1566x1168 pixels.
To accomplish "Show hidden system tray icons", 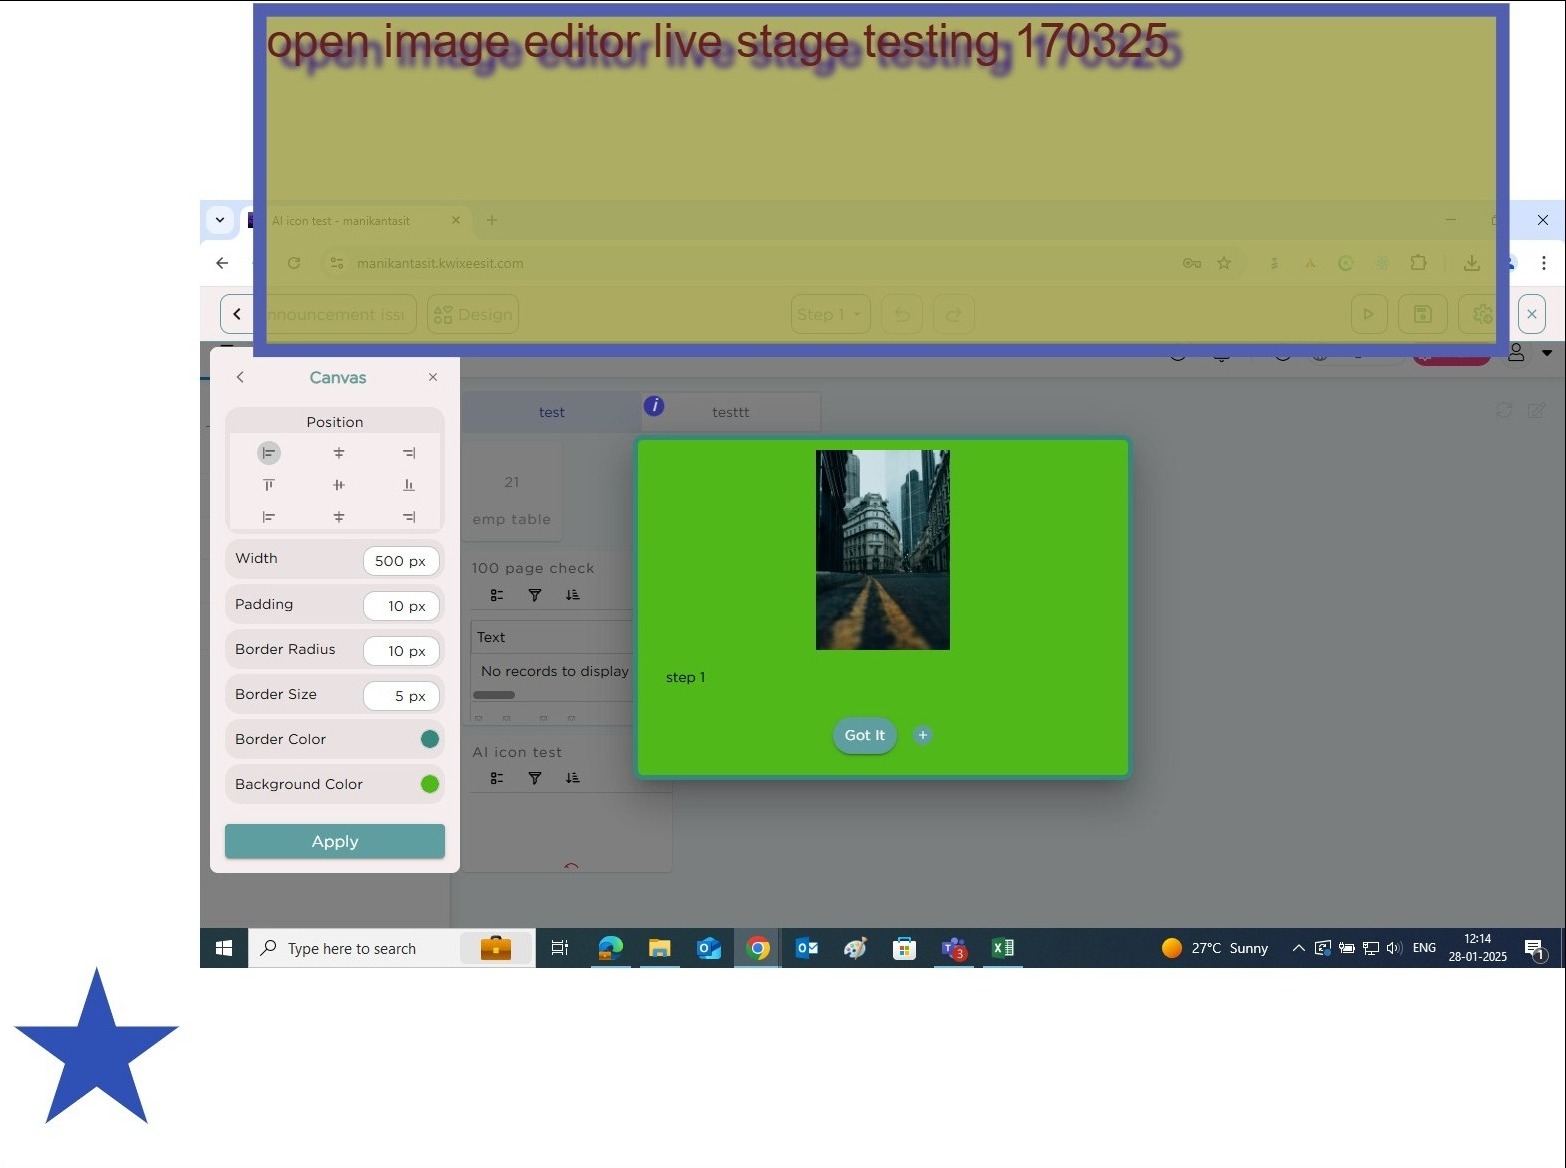I will pos(1298,948).
